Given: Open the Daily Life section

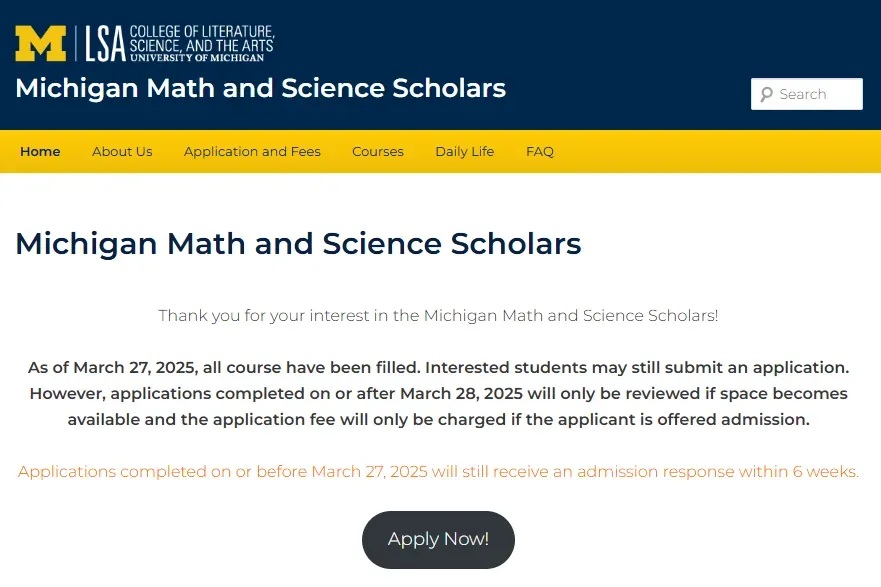Looking at the screenshot, I should pos(465,152).
